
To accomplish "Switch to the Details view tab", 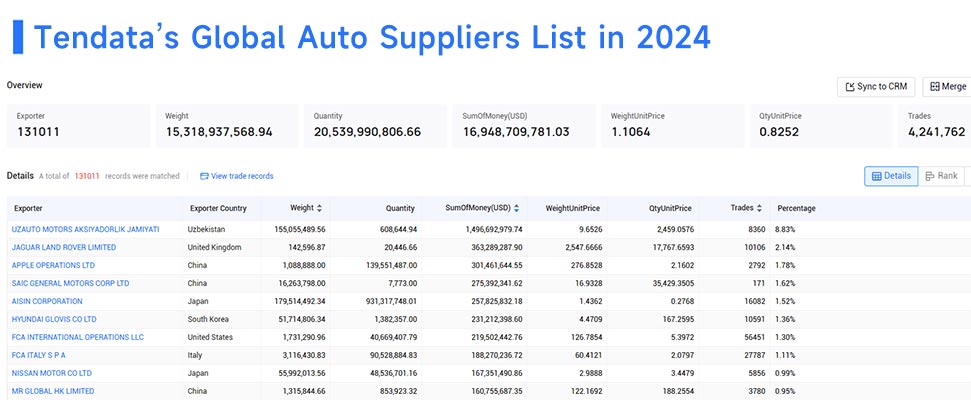I will (891, 176).
